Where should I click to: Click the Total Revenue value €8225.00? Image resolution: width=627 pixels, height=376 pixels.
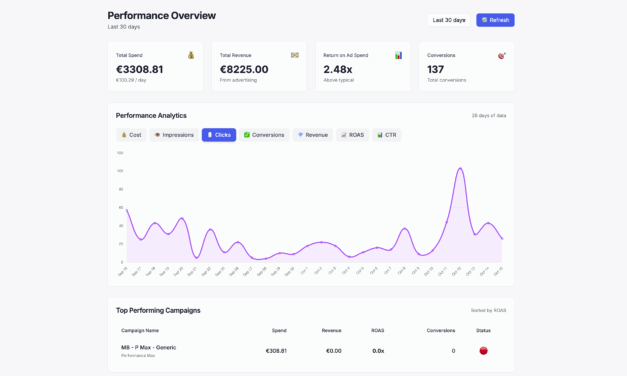point(244,70)
